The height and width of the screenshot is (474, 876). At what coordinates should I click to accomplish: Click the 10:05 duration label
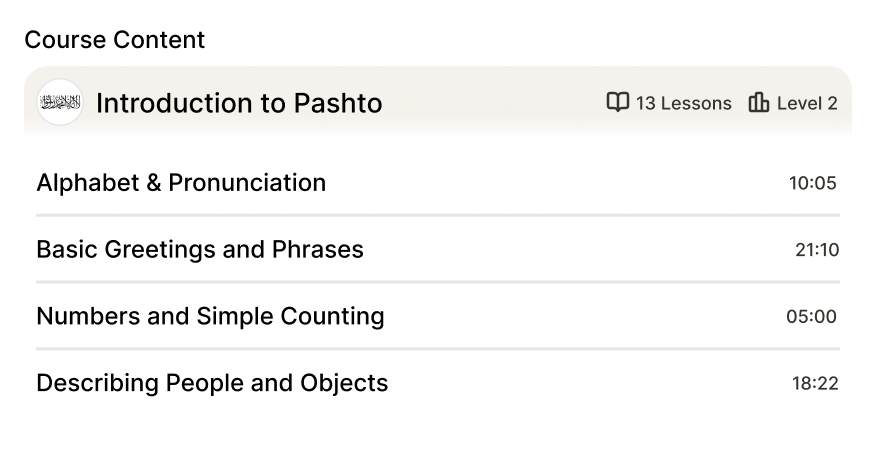(x=812, y=183)
